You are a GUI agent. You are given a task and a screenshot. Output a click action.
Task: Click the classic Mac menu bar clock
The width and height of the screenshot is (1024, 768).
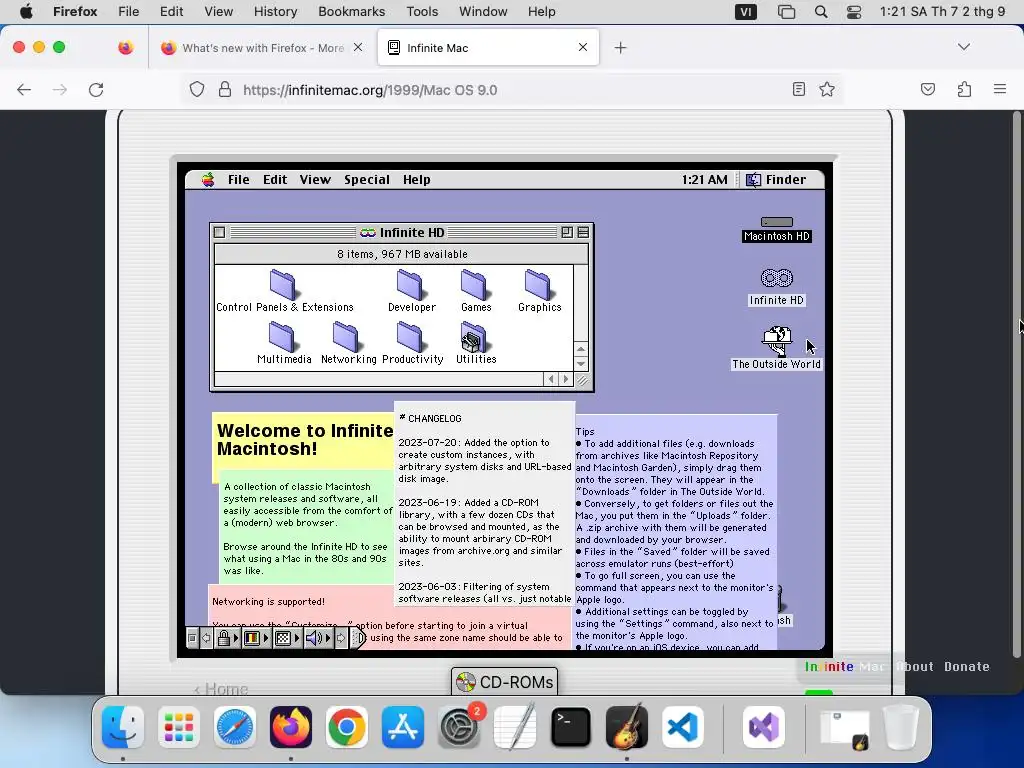pos(704,180)
